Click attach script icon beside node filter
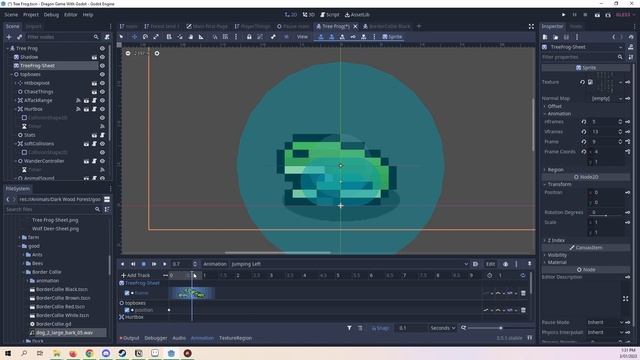The image size is (640, 360). (x=107, y=37)
